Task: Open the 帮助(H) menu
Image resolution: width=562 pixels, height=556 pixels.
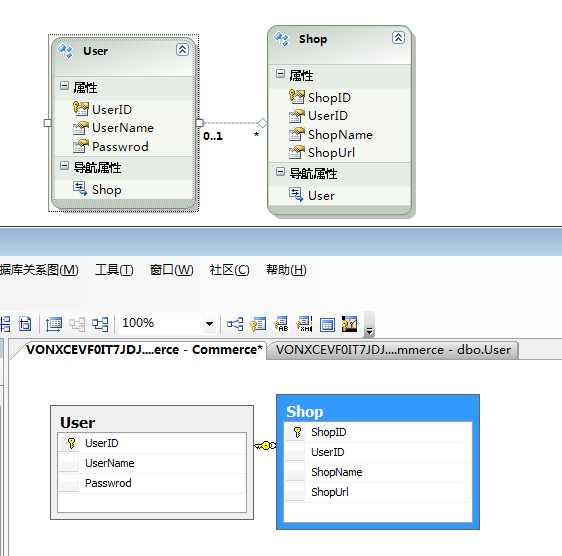Action: (x=286, y=270)
